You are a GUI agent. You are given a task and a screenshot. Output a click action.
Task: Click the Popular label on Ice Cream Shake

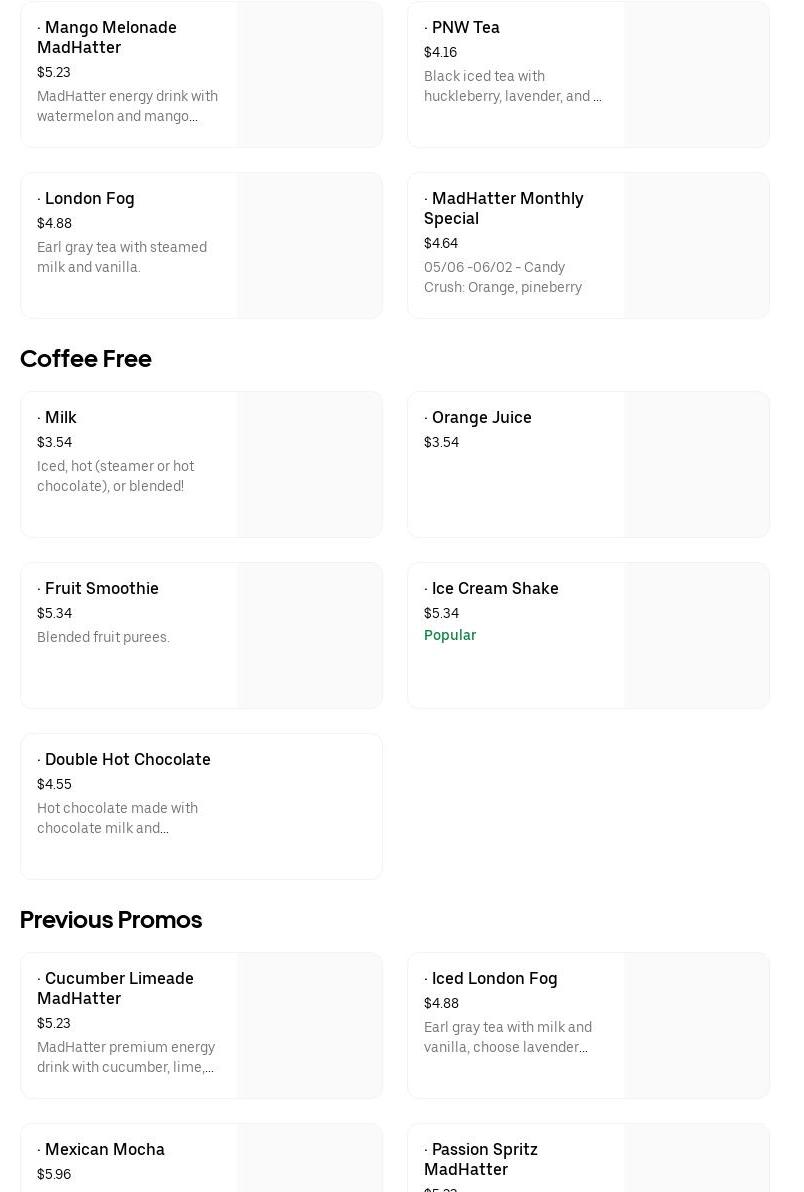(450, 635)
